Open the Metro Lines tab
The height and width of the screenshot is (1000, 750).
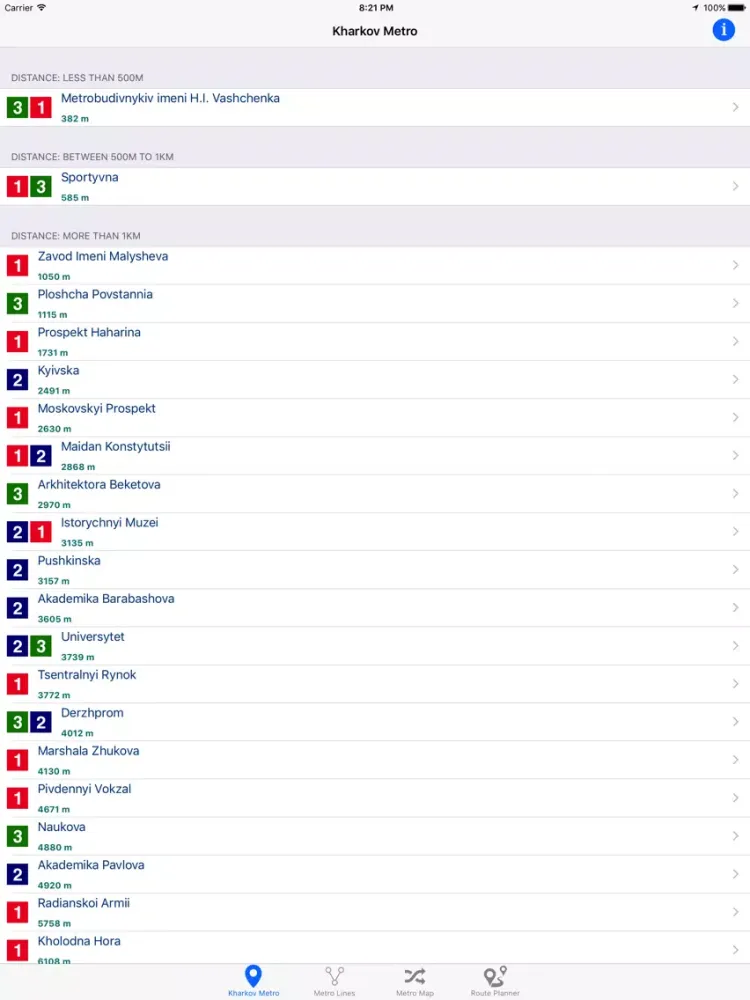click(334, 980)
